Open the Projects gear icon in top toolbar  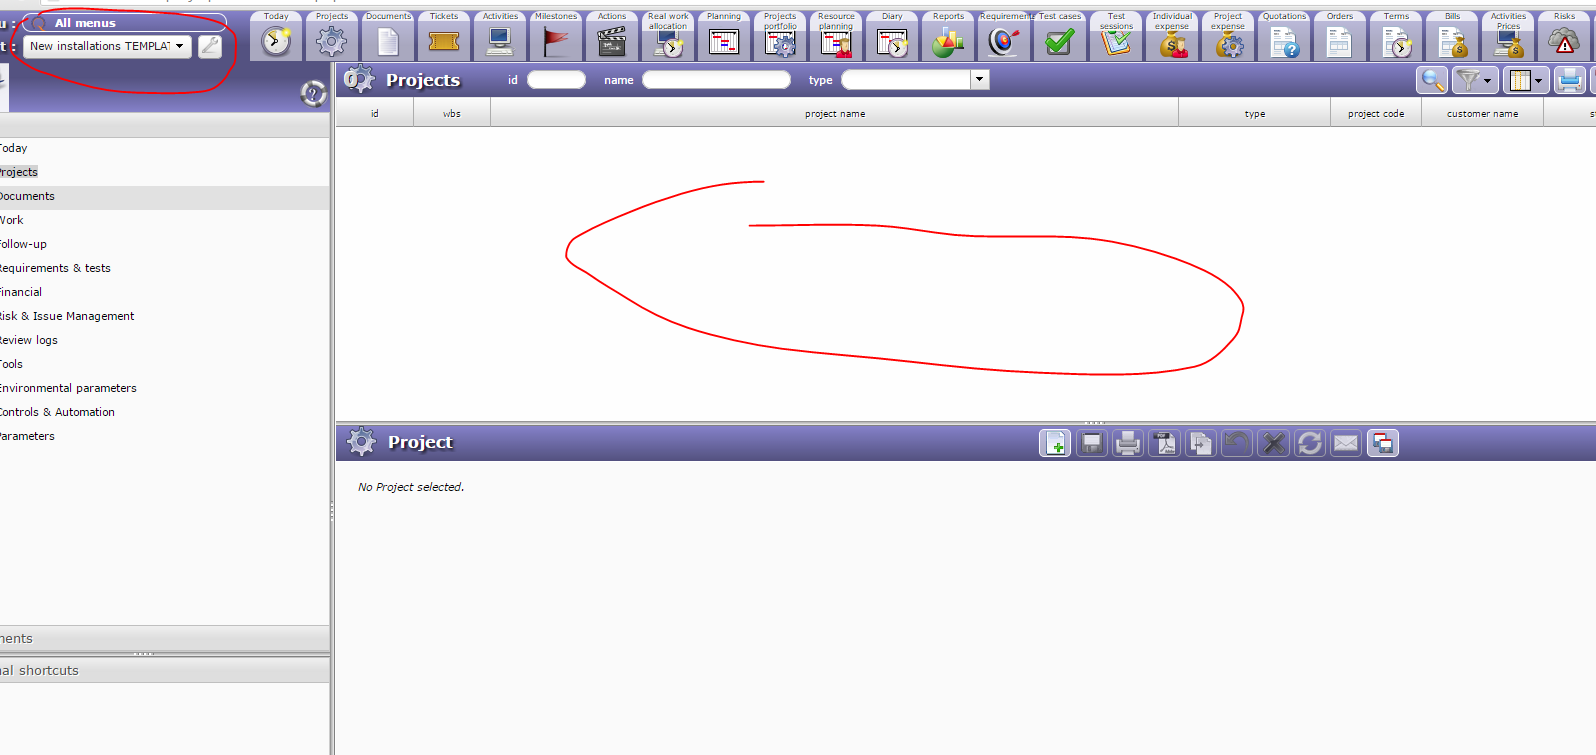point(332,41)
